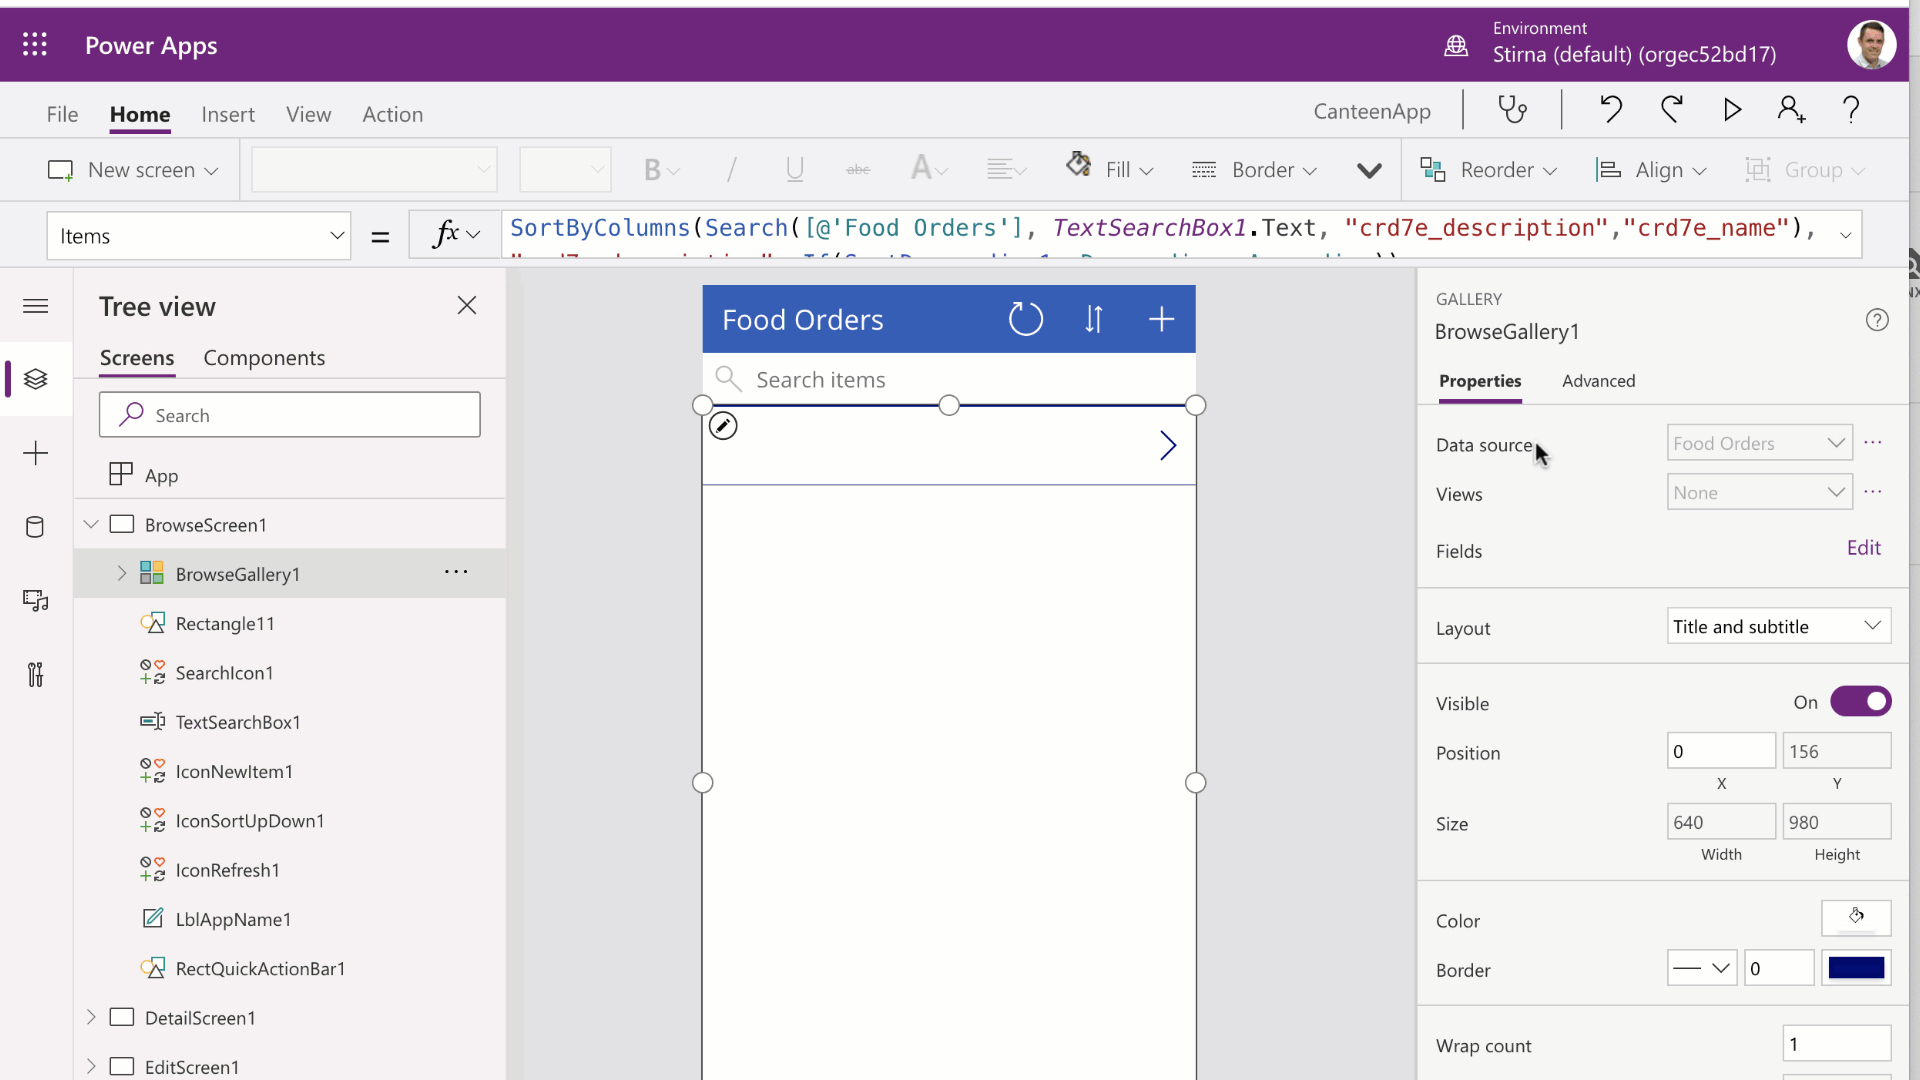
Task: Open the App checker stethoscope icon
Action: [x=1512, y=109]
